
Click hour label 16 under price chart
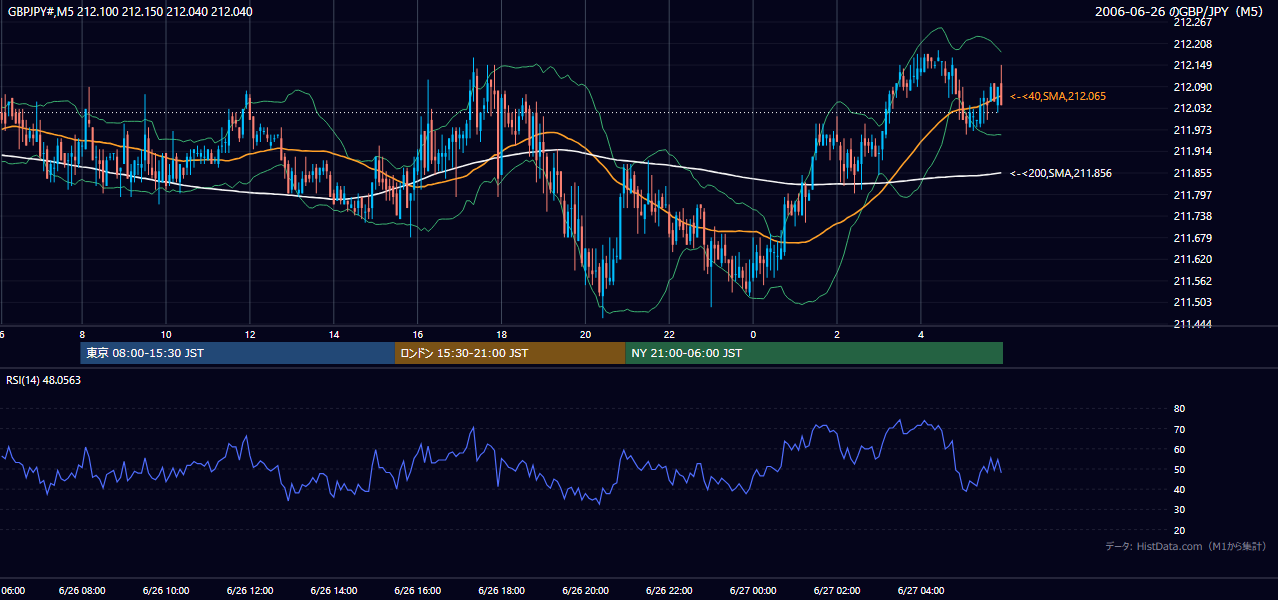(x=418, y=334)
